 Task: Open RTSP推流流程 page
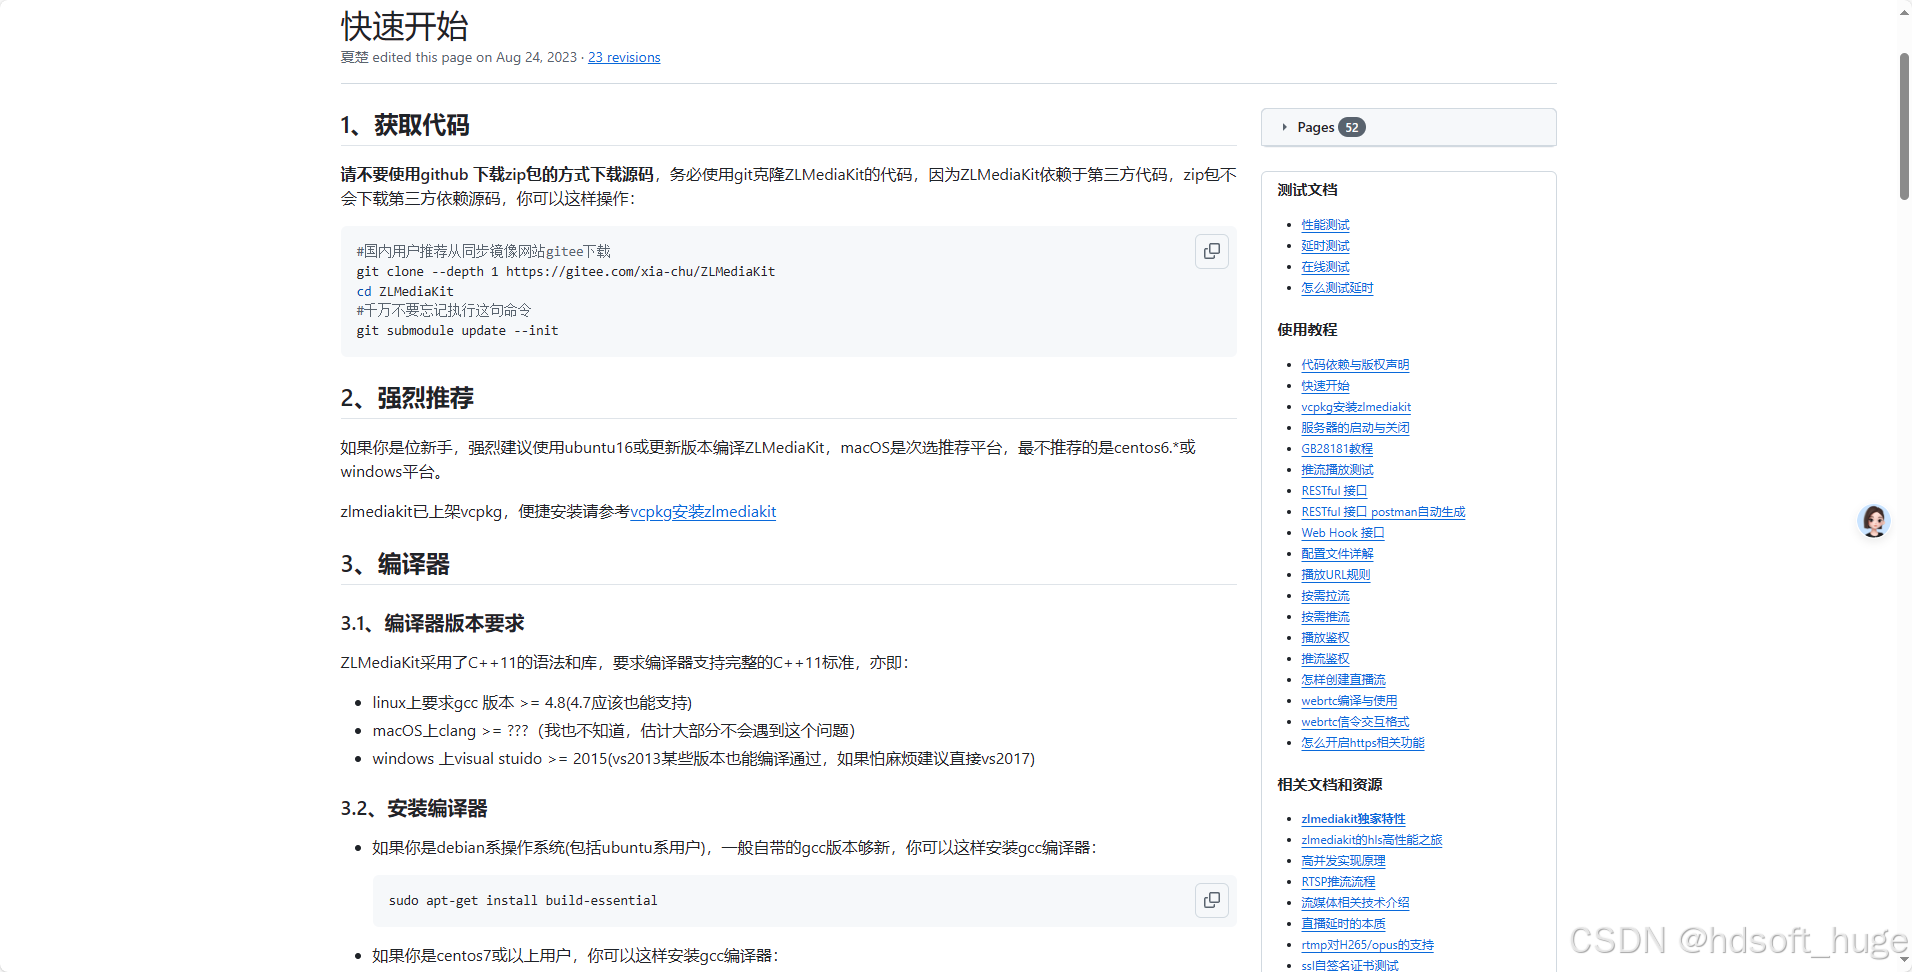pyautogui.click(x=1338, y=882)
